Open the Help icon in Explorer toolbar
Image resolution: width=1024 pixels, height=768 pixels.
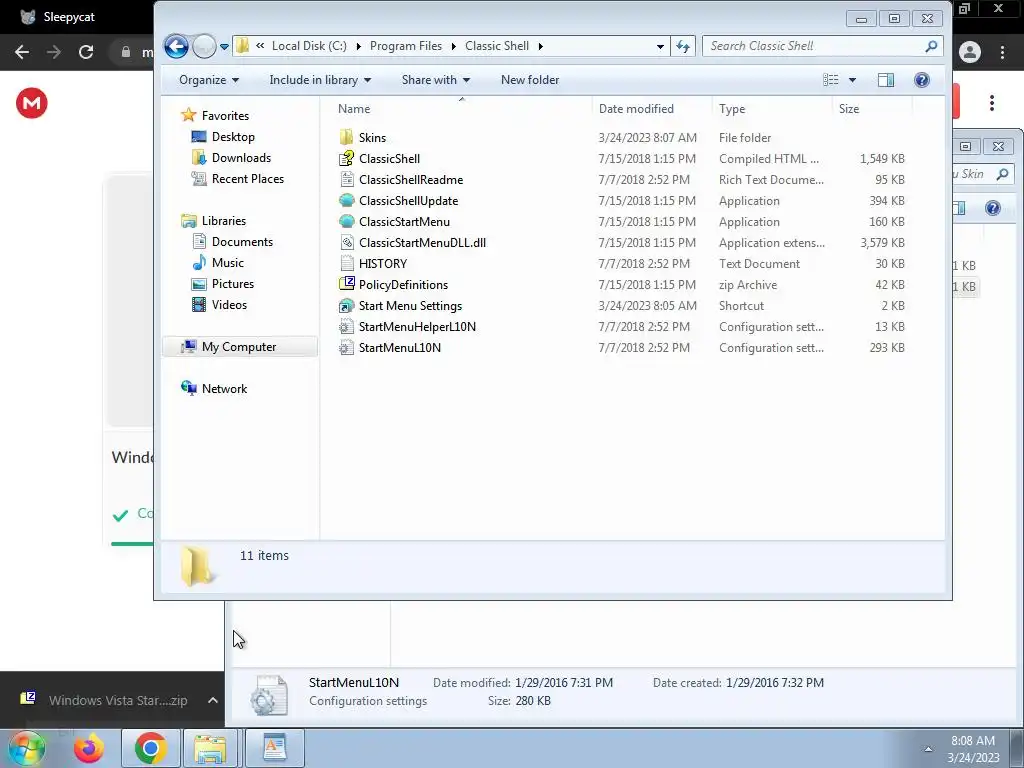pyautogui.click(x=921, y=80)
